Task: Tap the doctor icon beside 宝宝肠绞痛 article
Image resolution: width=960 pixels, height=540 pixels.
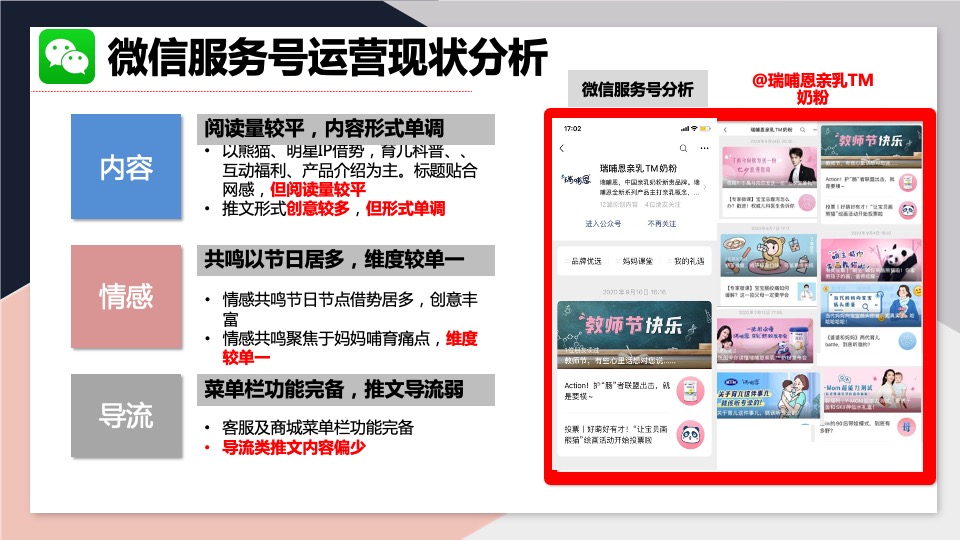Action: coord(806,291)
